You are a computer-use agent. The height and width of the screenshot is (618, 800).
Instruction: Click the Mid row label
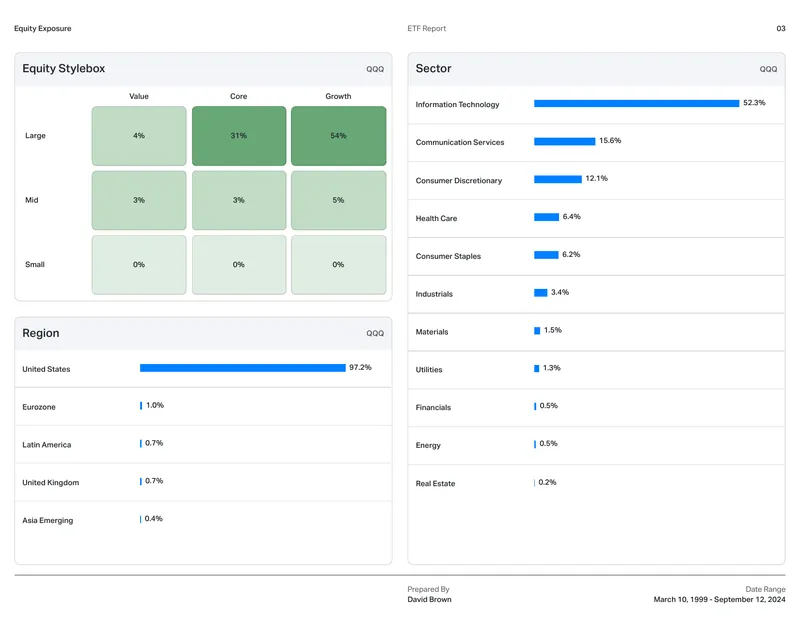[32, 200]
